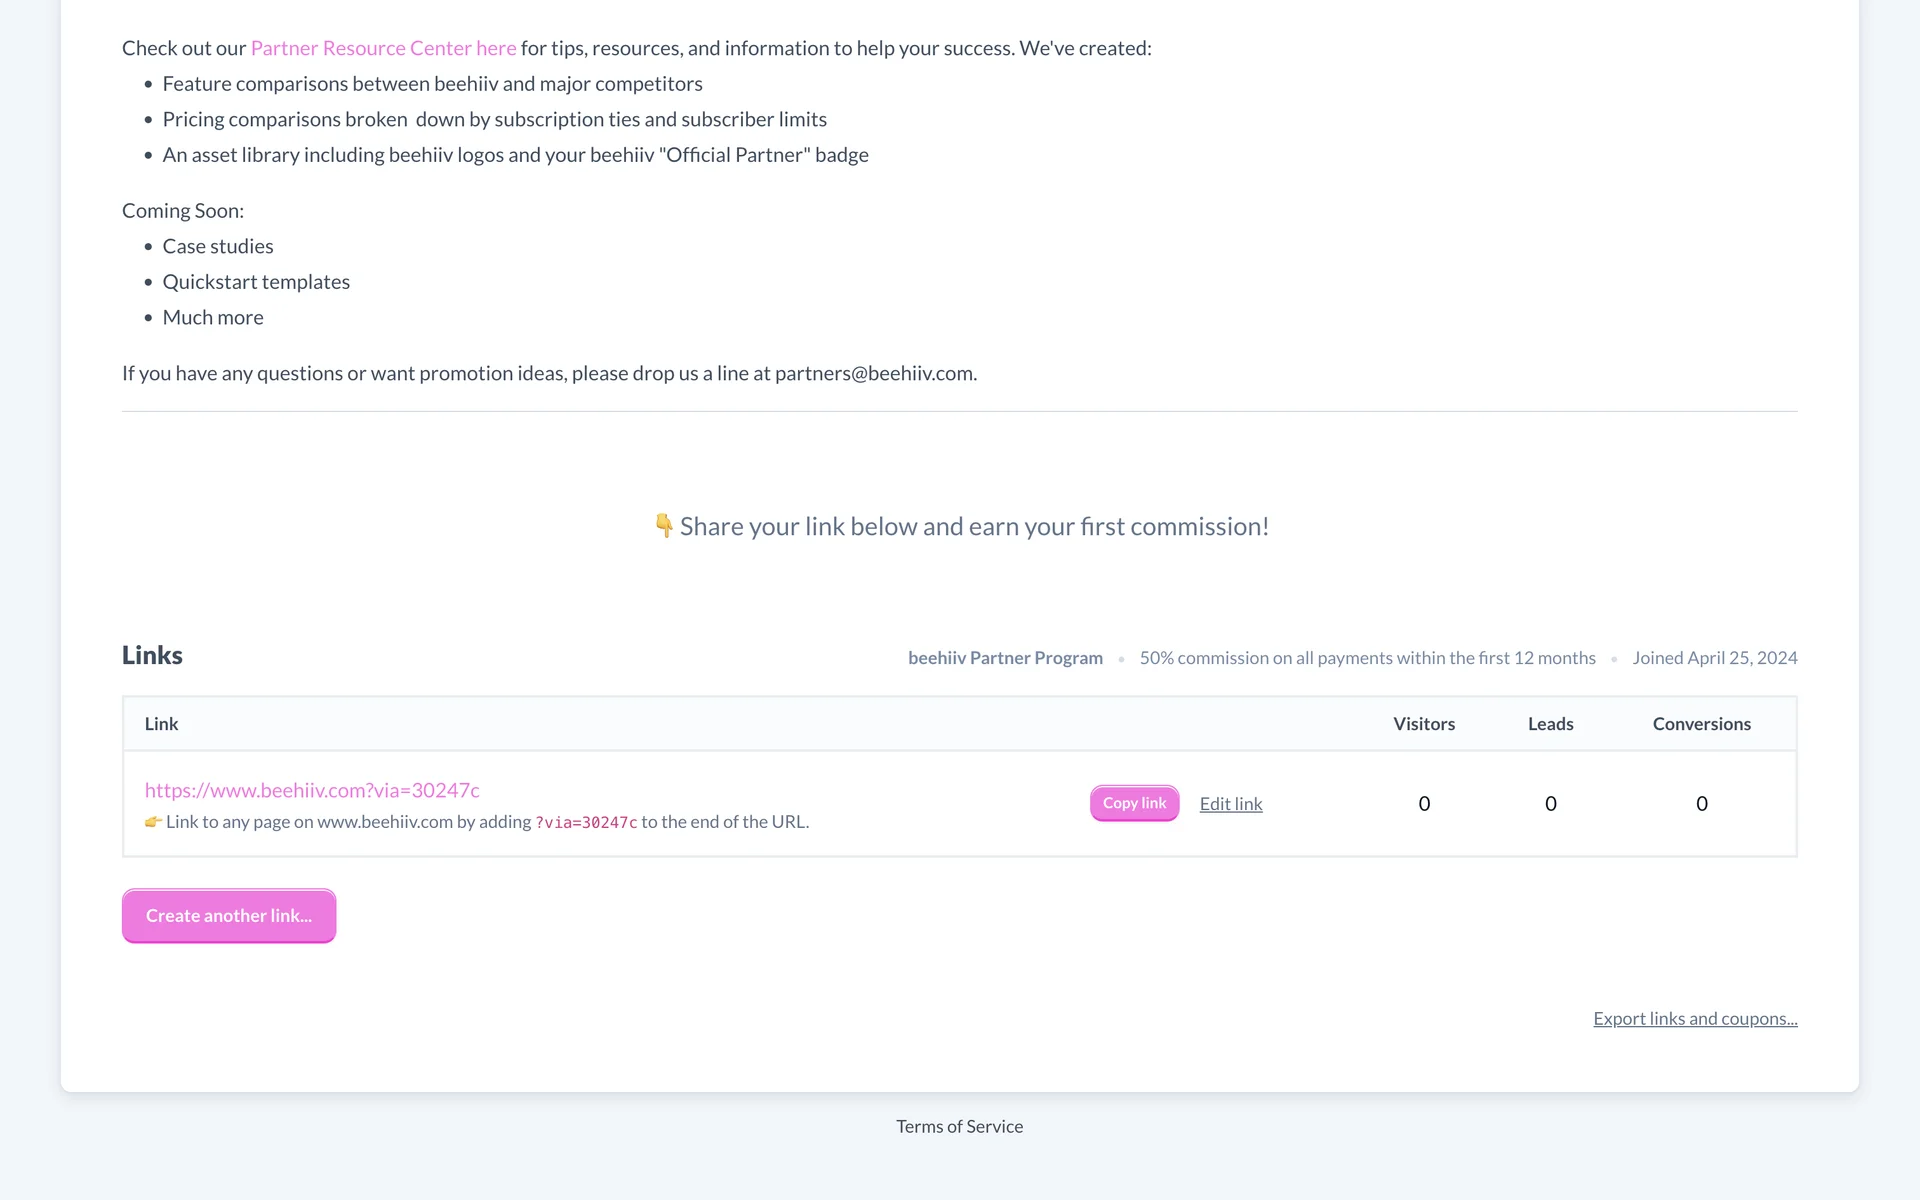Screen dimensions: 1920x1200
Task: Click the Visitors column header
Action: pos(1423,724)
